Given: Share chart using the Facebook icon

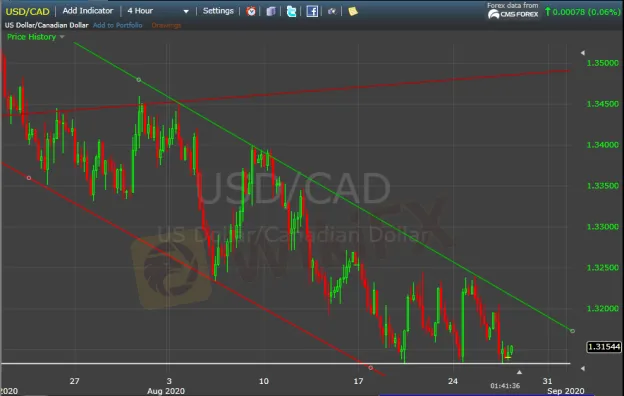Looking at the screenshot, I should (x=312, y=11).
